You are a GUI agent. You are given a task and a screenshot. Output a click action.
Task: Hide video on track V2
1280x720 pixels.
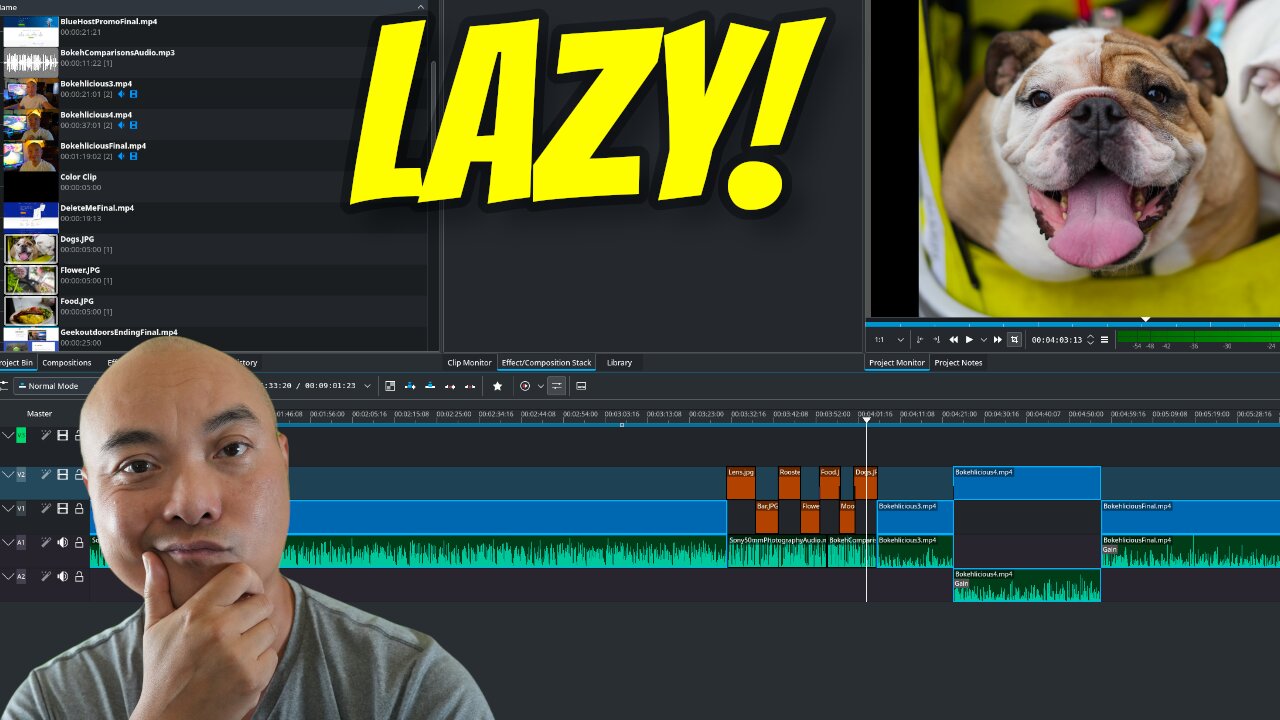coord(62,474)
